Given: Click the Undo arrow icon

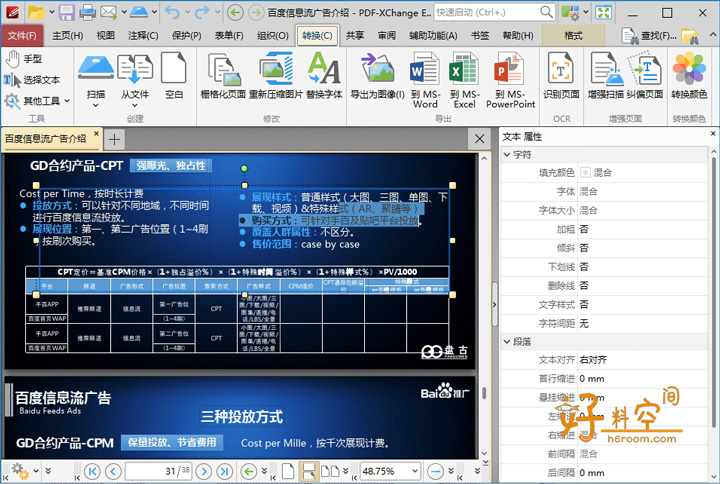Looking at the screenshot, I should (x=172, y=12).
